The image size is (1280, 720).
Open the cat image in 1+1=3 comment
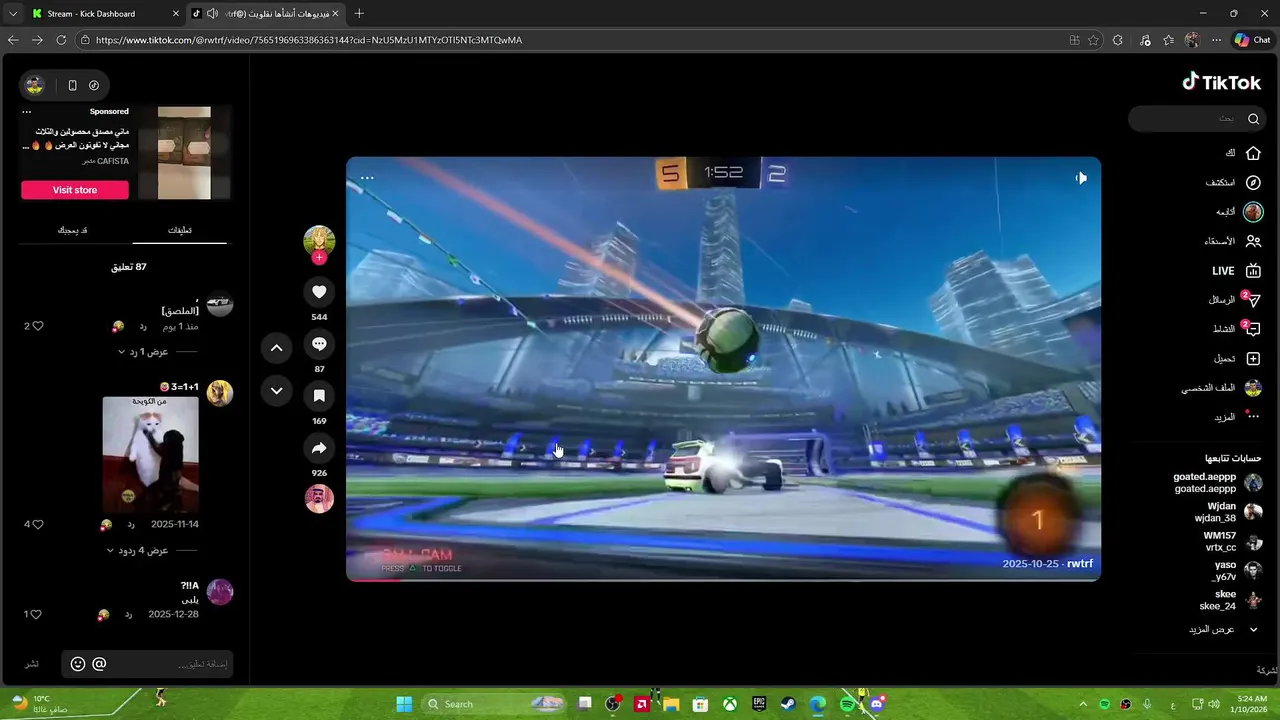tap(151, 454)
